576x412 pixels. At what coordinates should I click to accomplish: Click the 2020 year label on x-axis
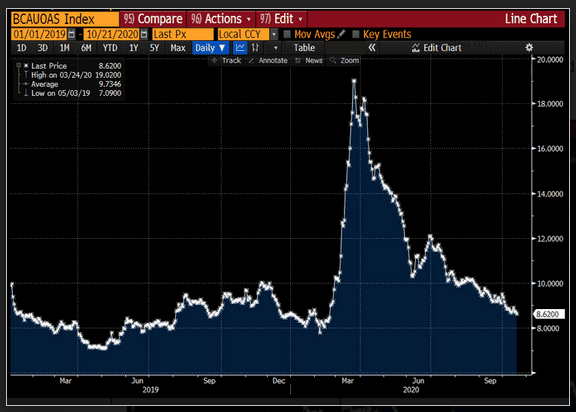pyautogui.click(x=411, y=390)
